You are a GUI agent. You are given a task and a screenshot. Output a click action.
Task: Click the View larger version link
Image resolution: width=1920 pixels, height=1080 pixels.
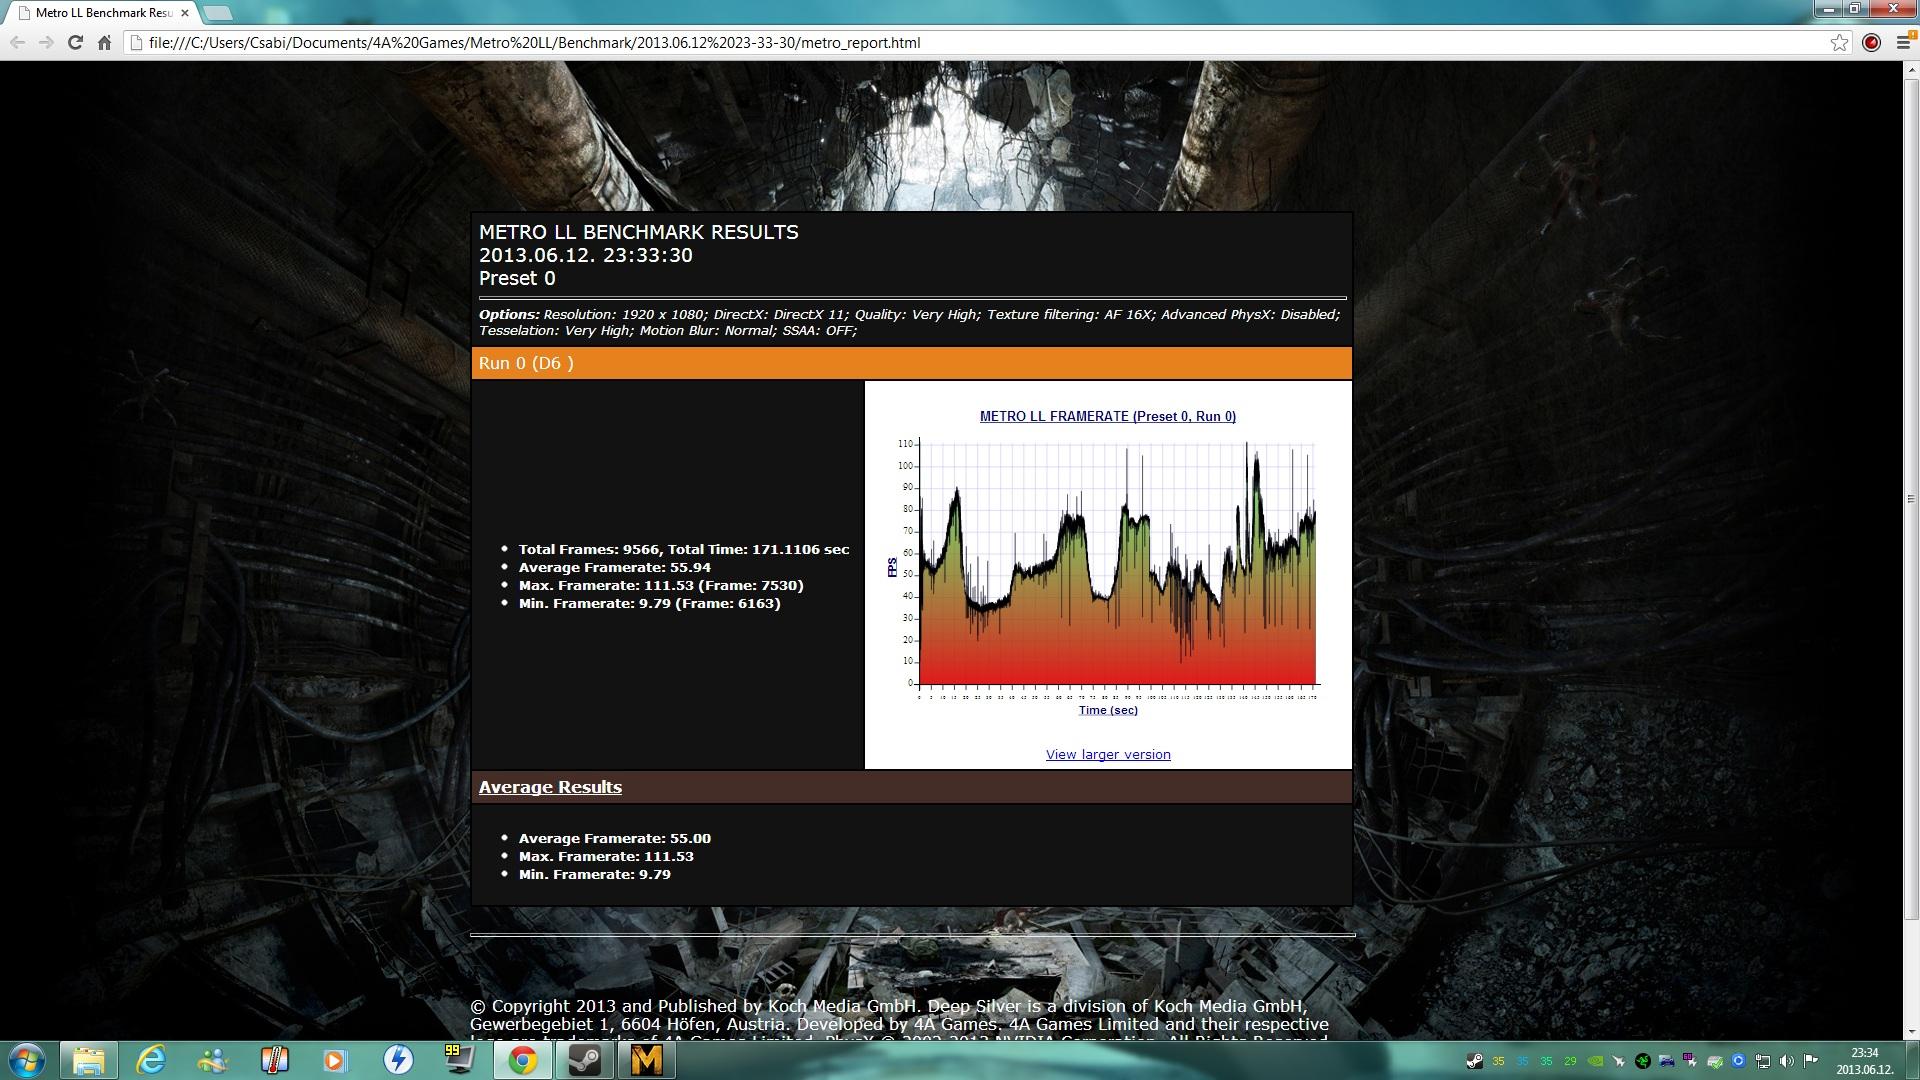pos(1107,754)
